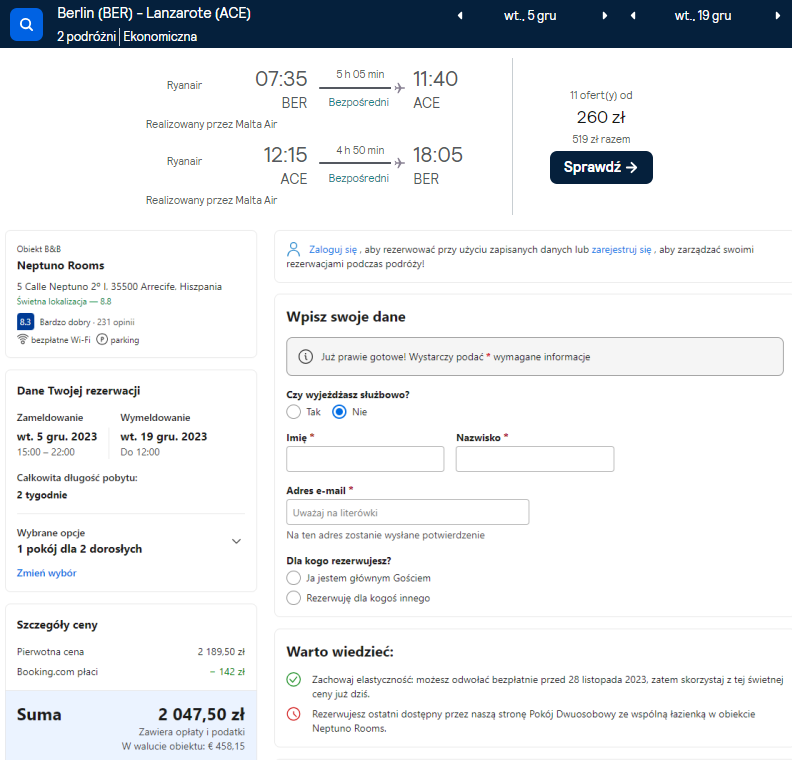Choose "Rezerwuję dla kogoś innego" option

293,598
